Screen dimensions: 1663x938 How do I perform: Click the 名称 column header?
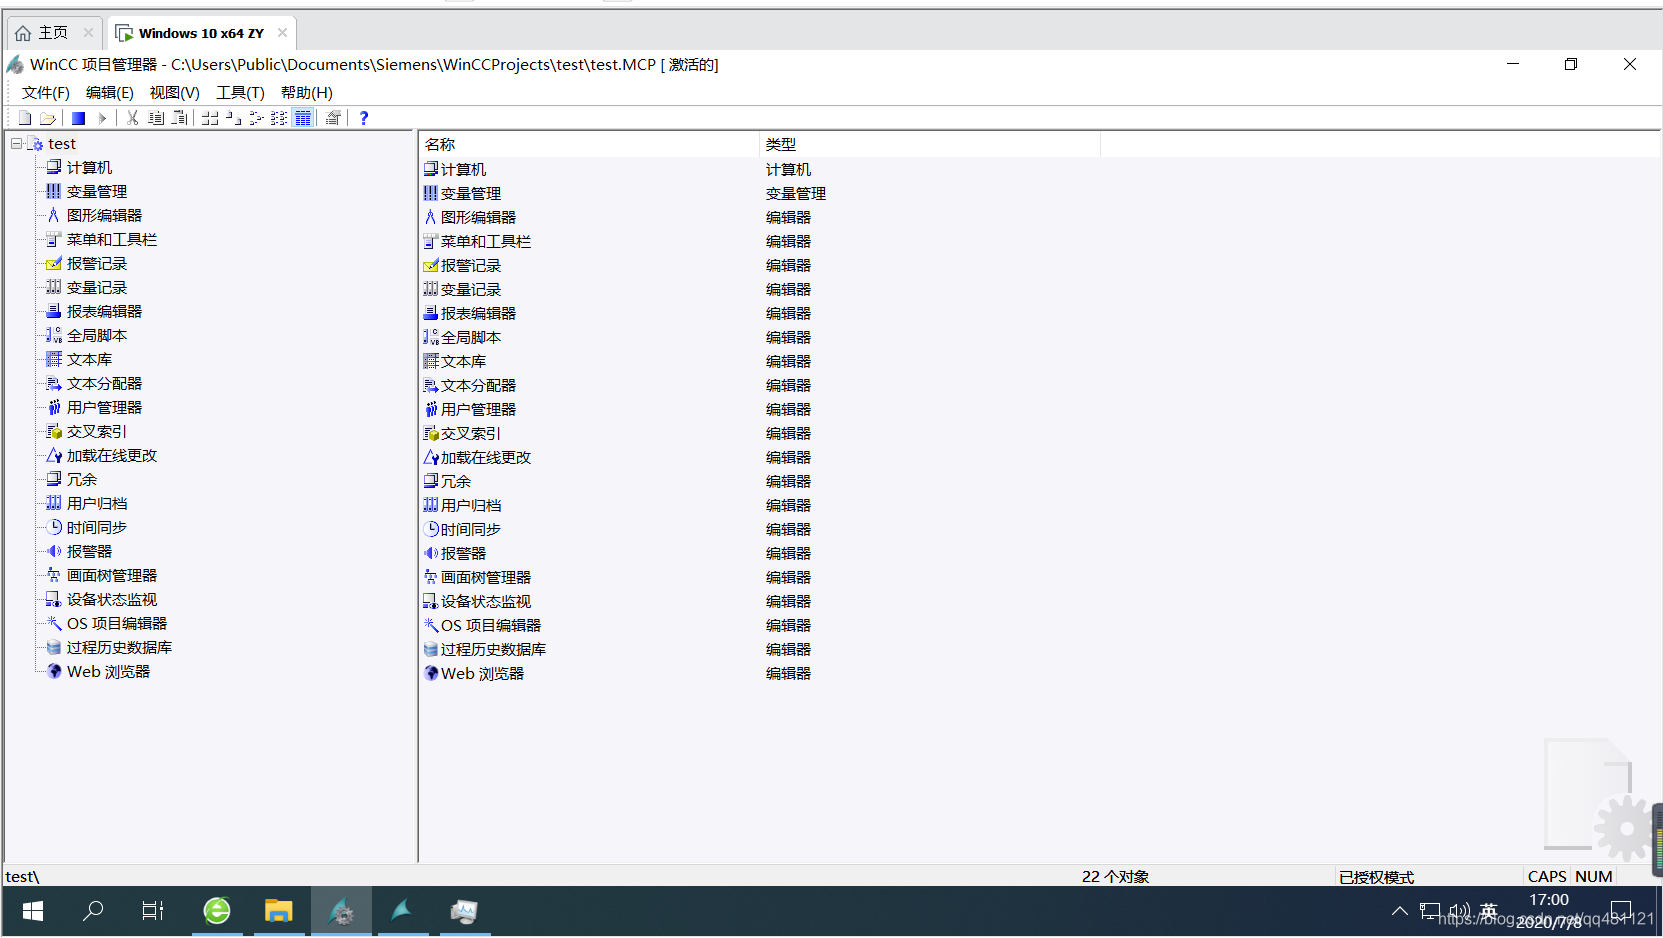pyautogui.click(x=440, y=144)
